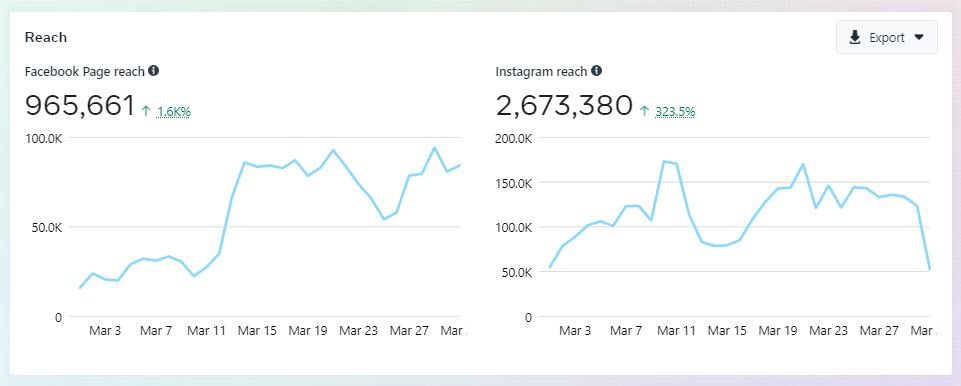
Task: Click Mar 19 label under Instagram chart
Action: pos(778,331)
